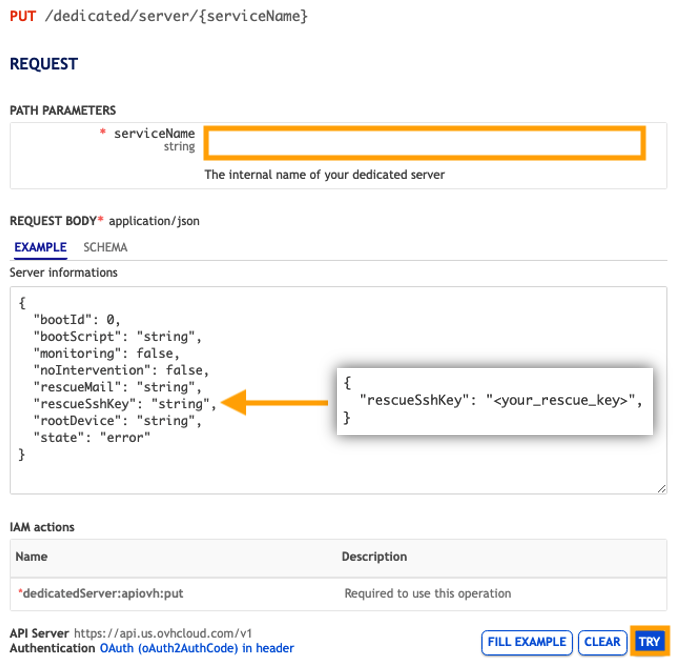Click the REQUEST section heading

(44, 64)
